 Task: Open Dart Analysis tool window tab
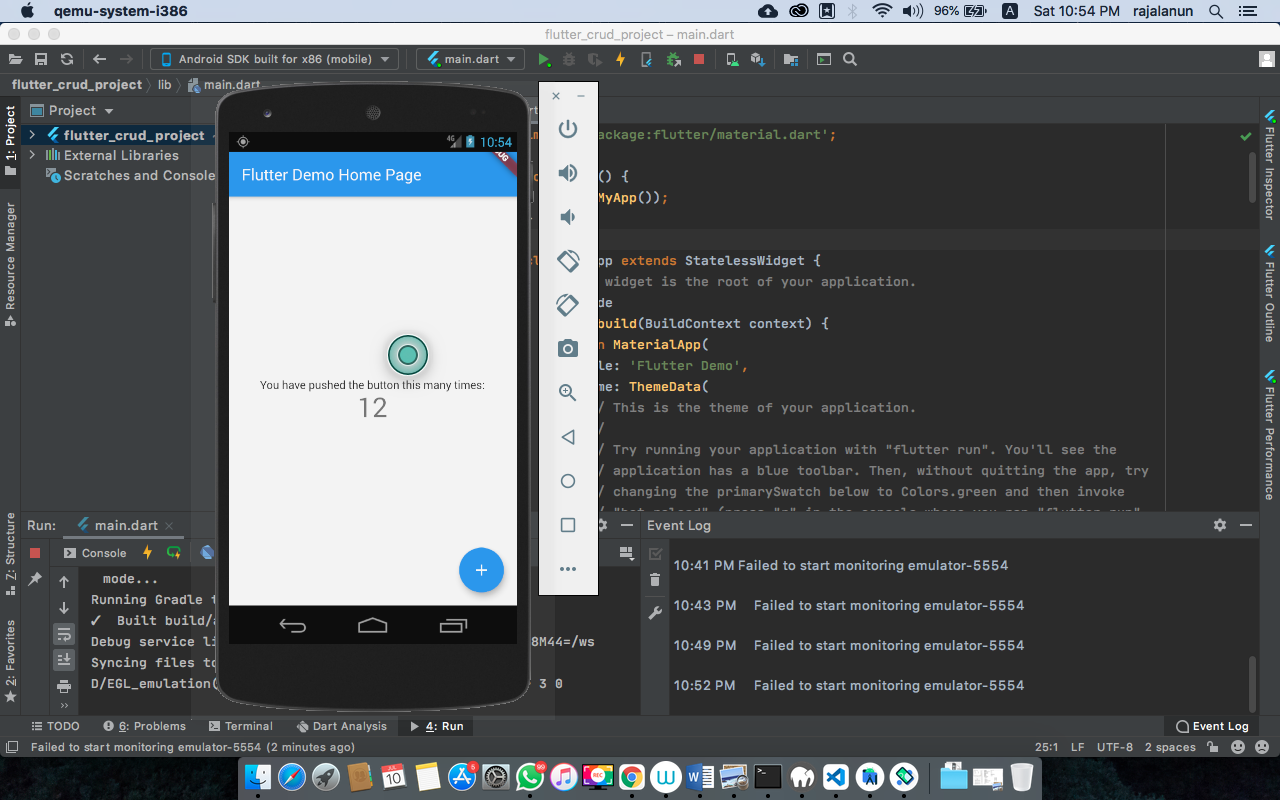click(341, 726)
